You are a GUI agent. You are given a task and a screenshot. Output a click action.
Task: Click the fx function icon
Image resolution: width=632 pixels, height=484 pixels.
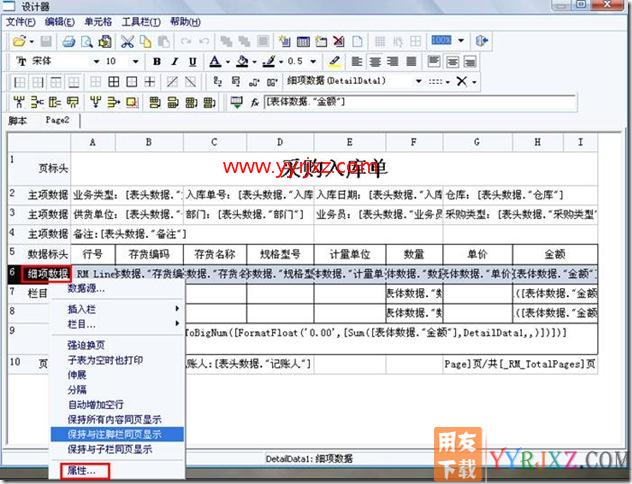tap(254, 103)
